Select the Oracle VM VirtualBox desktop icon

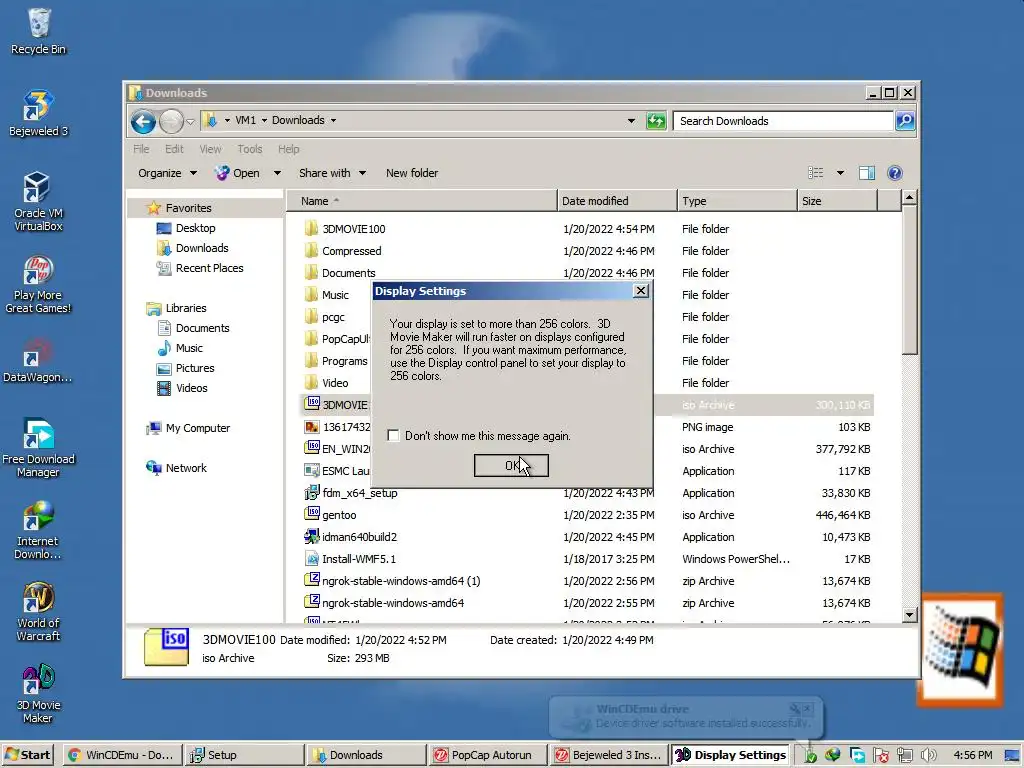39,201
